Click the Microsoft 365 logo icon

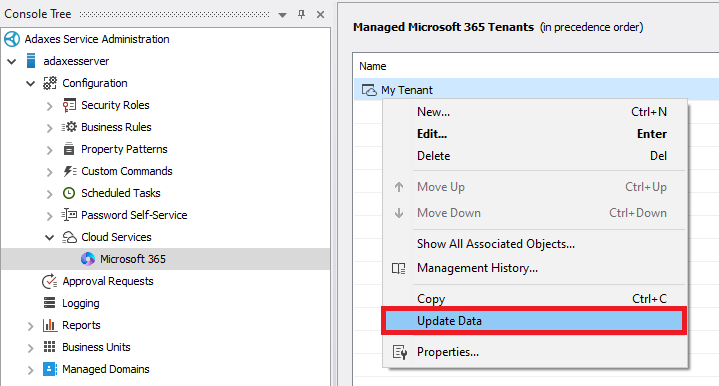pos(88,259)
